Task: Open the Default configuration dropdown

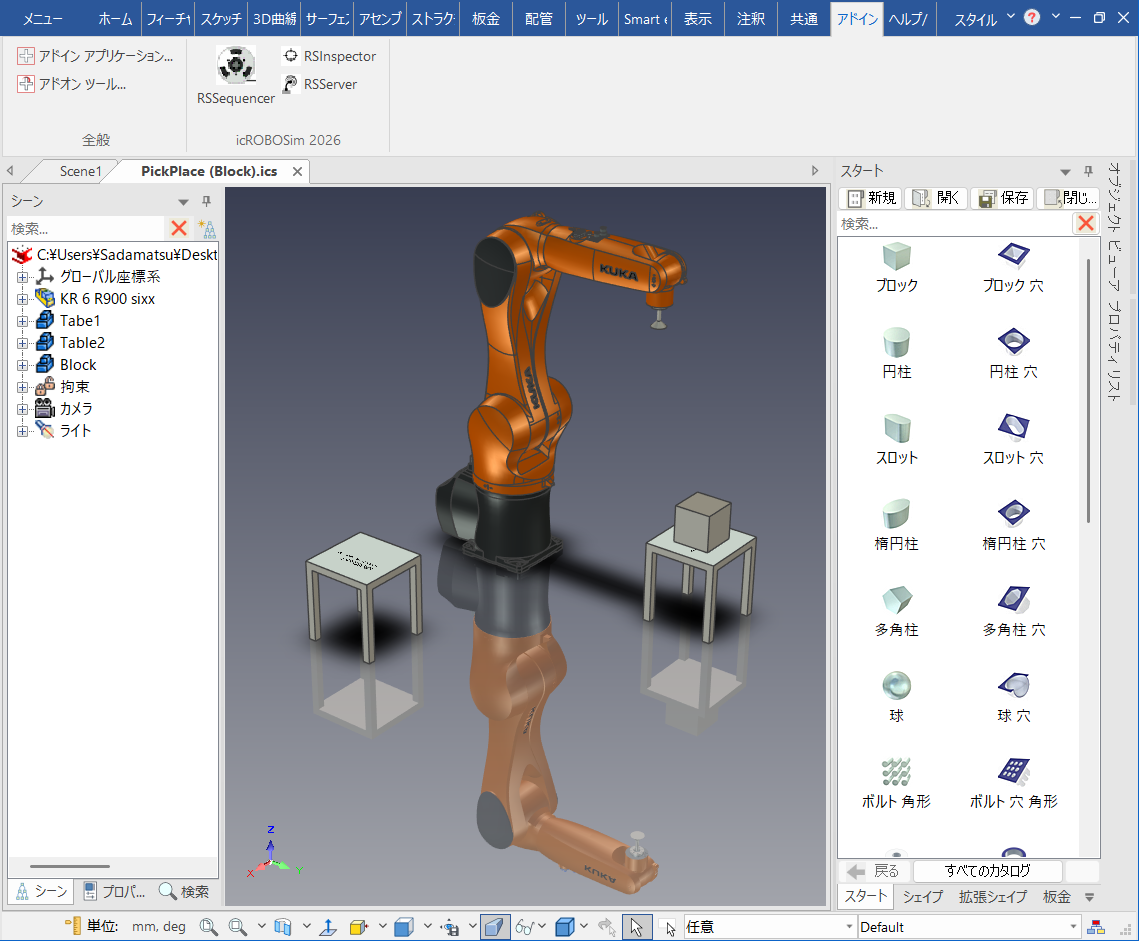Action: [1072, 926]
